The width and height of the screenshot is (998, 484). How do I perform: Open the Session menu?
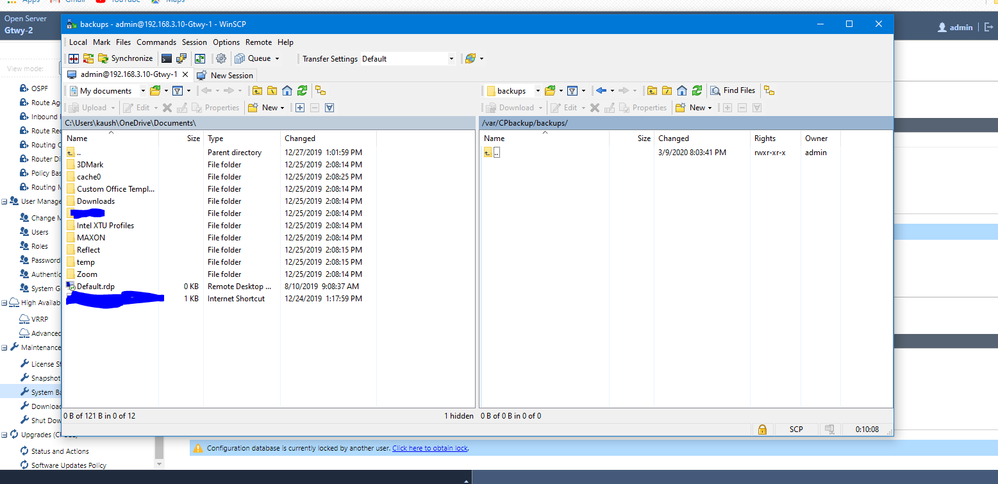pyautogui.click(x=194, y=42)
